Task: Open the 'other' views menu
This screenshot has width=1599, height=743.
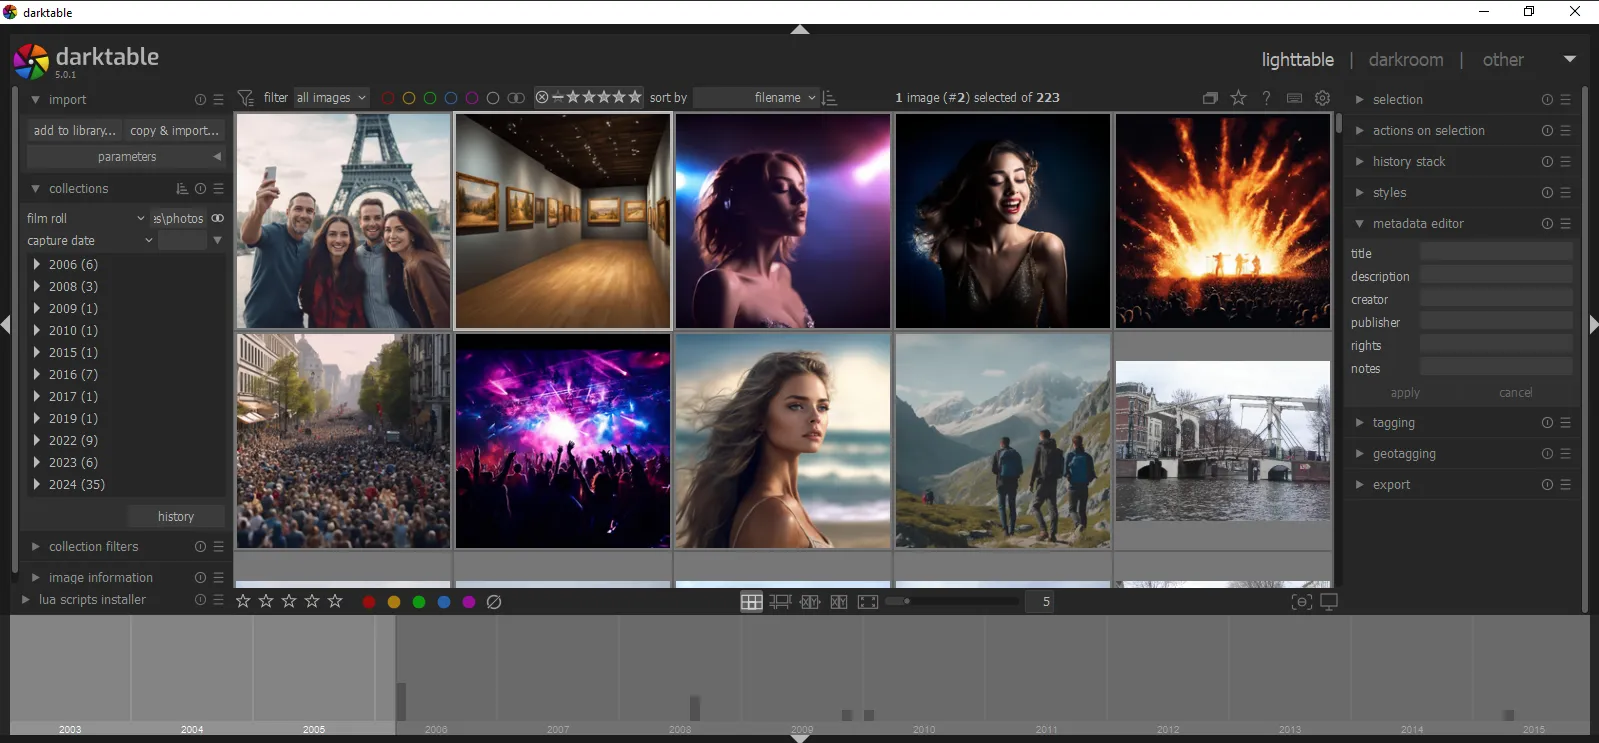Action: pos(1503,60)
